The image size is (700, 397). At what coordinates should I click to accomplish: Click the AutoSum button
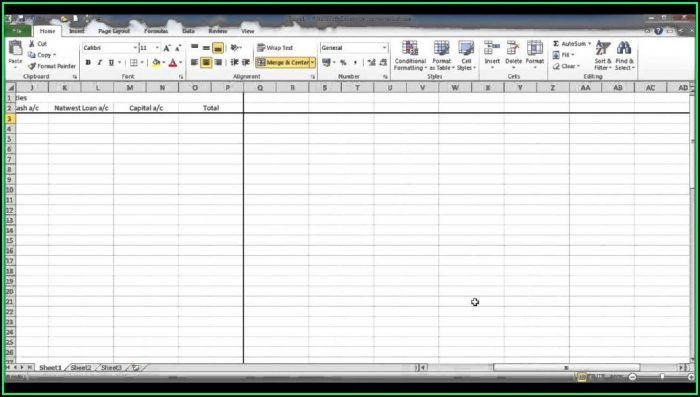[x=569, y=44]
